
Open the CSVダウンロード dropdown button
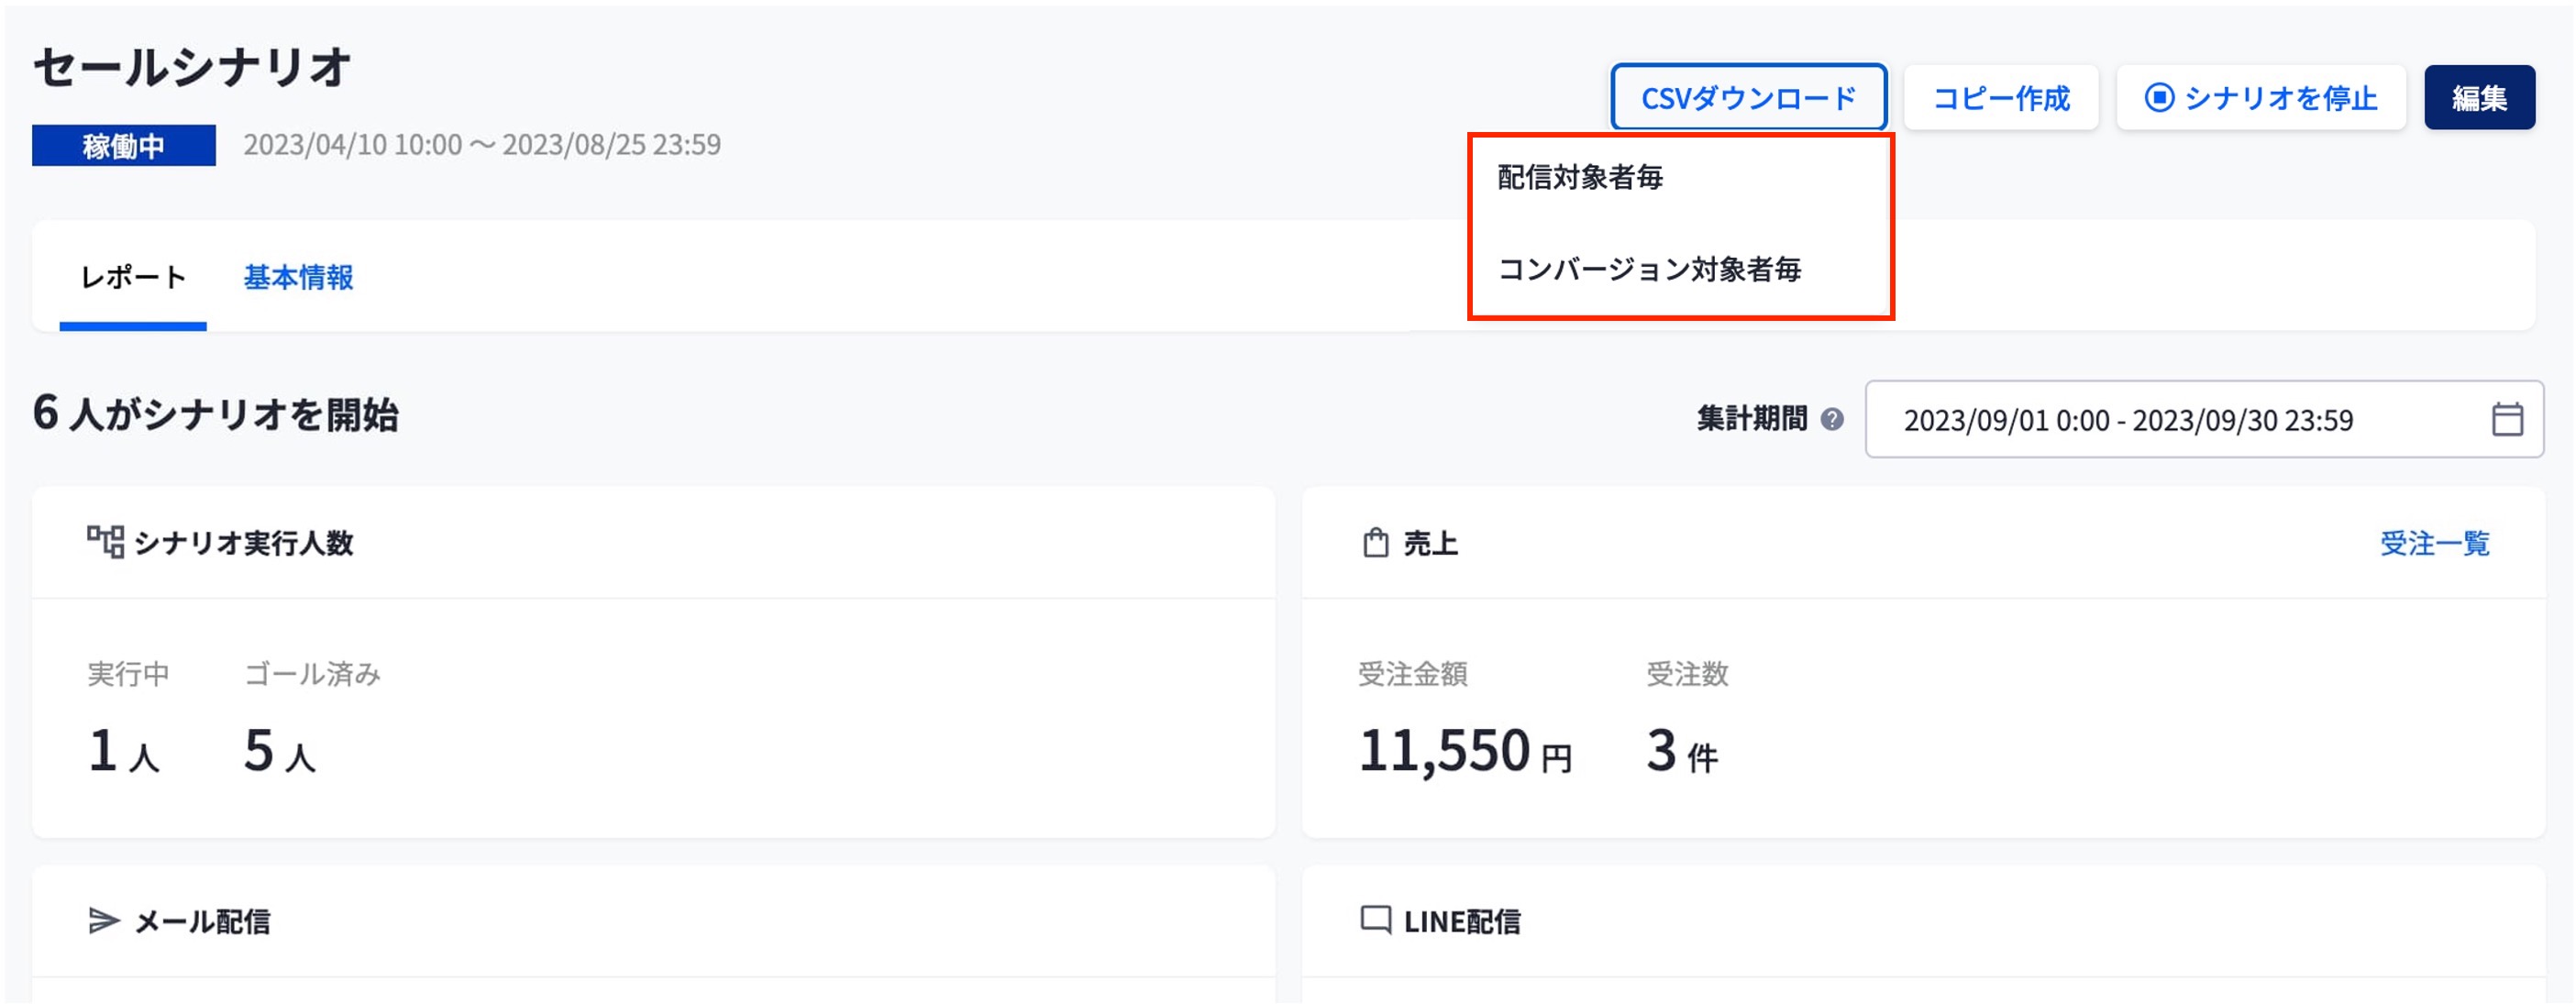[1748, 98]
